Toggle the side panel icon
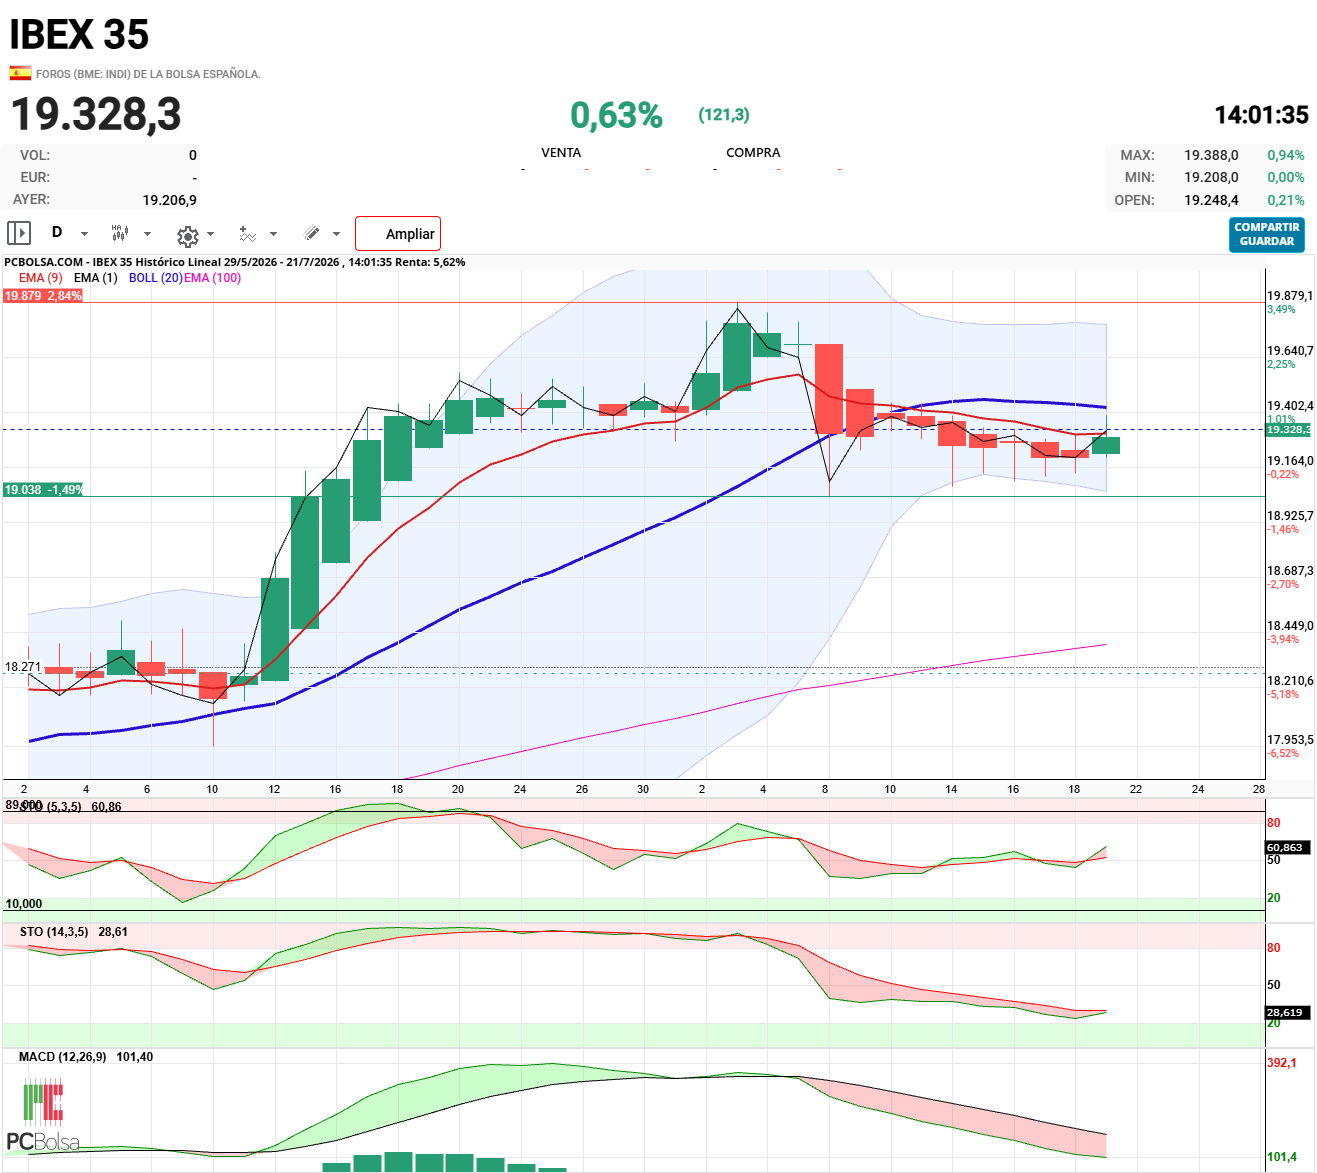 [19, 233]
